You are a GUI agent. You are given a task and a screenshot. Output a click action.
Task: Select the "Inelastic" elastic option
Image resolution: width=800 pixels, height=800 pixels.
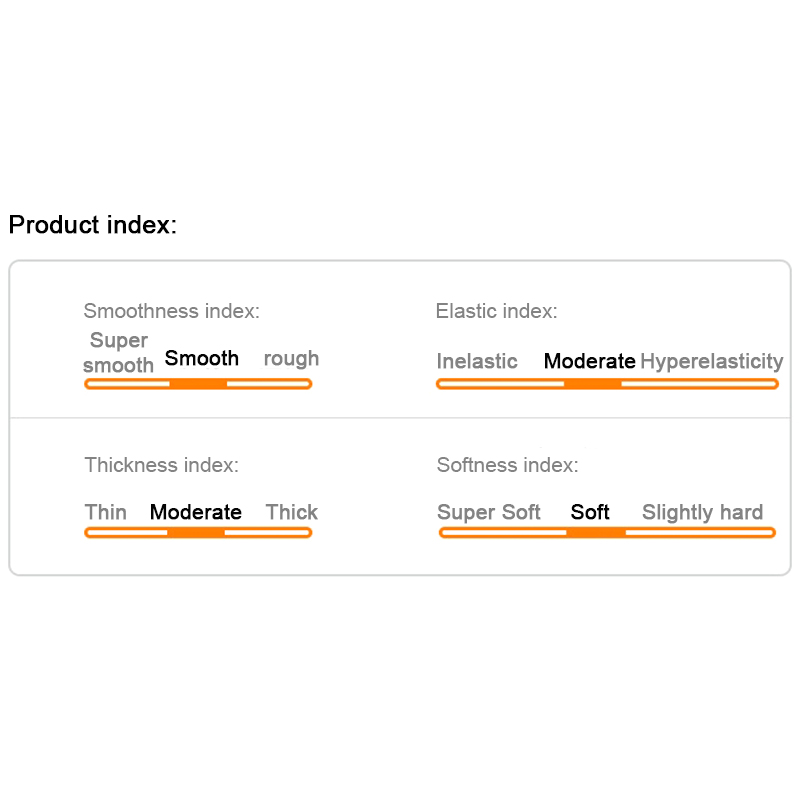(x=477, y=361)
